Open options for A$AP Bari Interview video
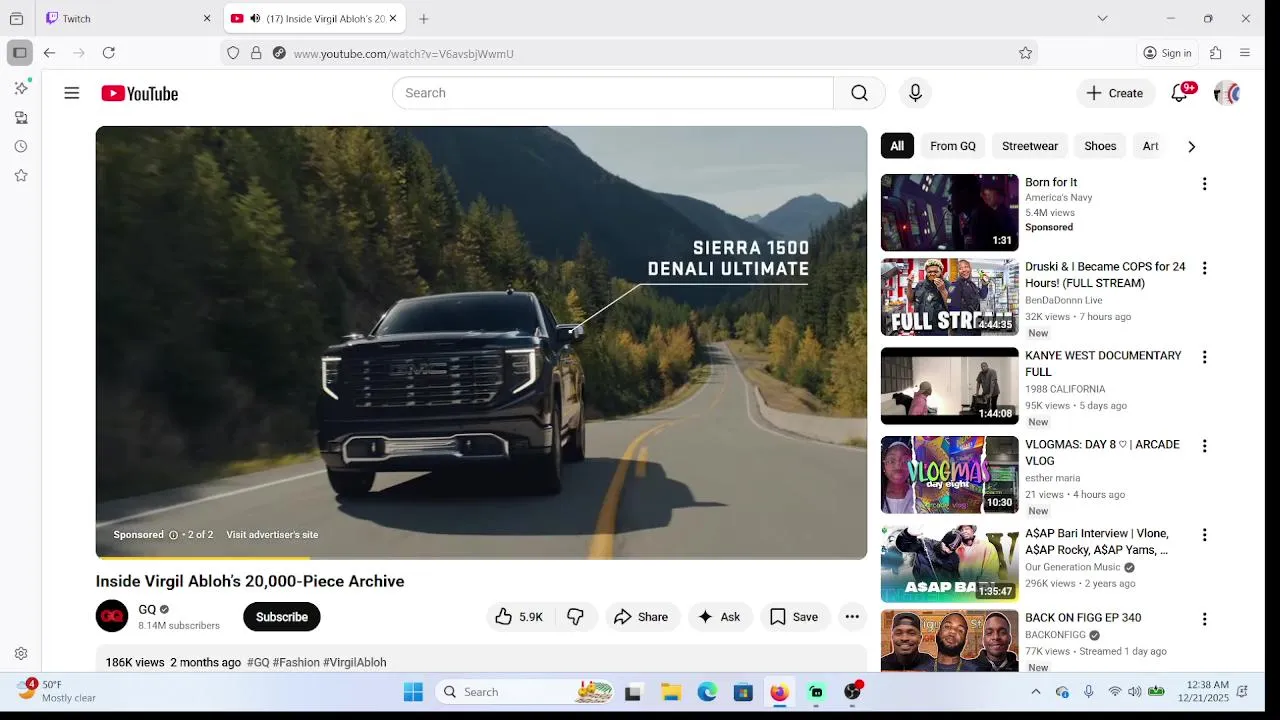 [x=1204, y=535]
